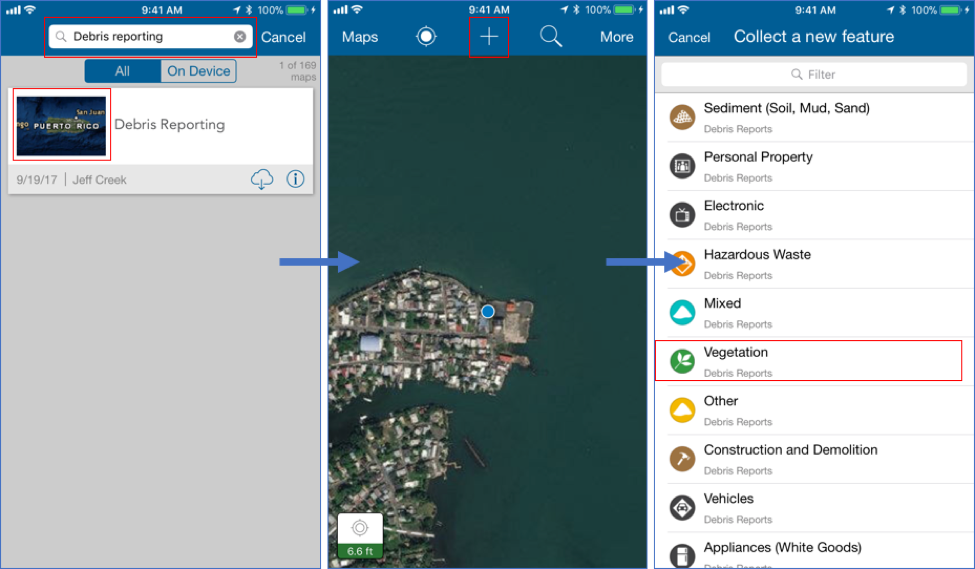Switch to the On Device tab
Image resolution: width=975 pixels, height=569 pixels.
click(x=198, y=71)
